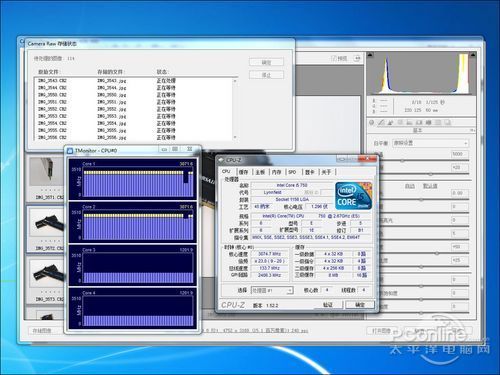The image size is (500, 375).
Task: Click the 133.7 MHz bus speed value
Action: 270,268
